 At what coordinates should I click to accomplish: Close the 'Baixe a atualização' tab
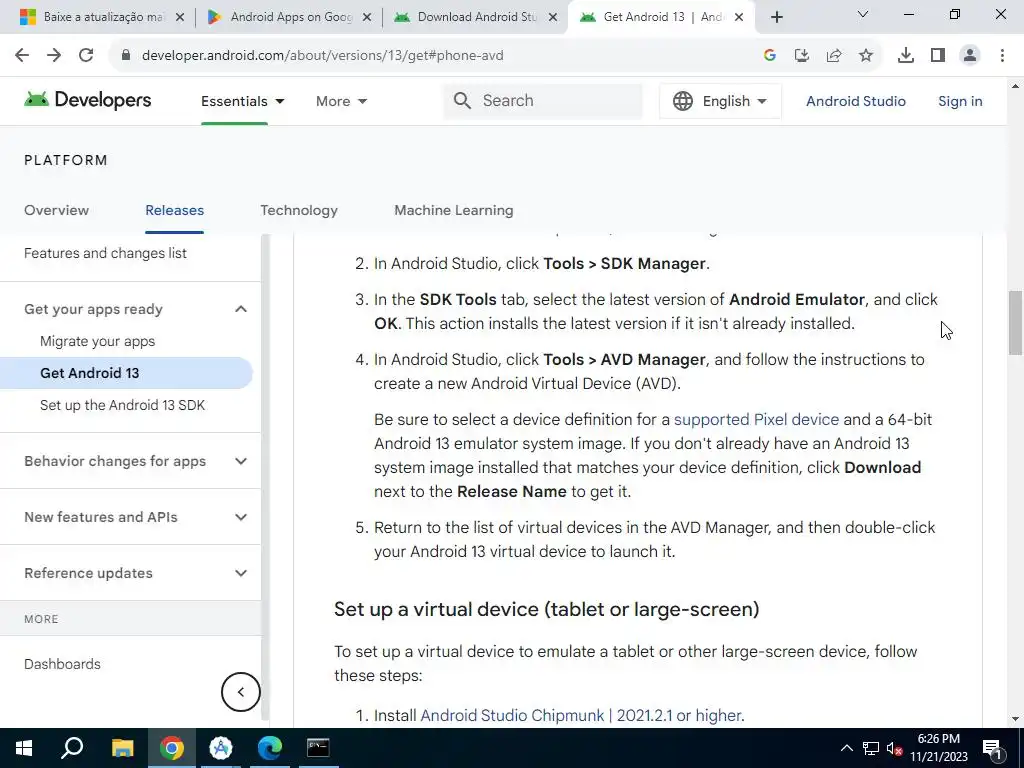[180, 18]
